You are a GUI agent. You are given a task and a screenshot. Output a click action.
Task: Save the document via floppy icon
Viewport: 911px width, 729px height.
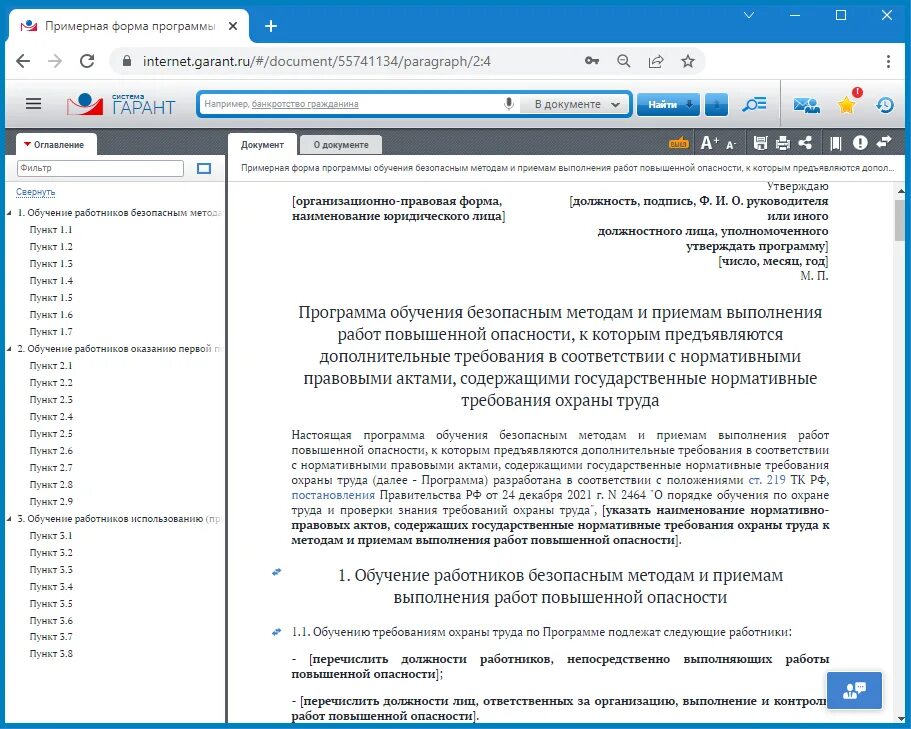pos(760,143)
